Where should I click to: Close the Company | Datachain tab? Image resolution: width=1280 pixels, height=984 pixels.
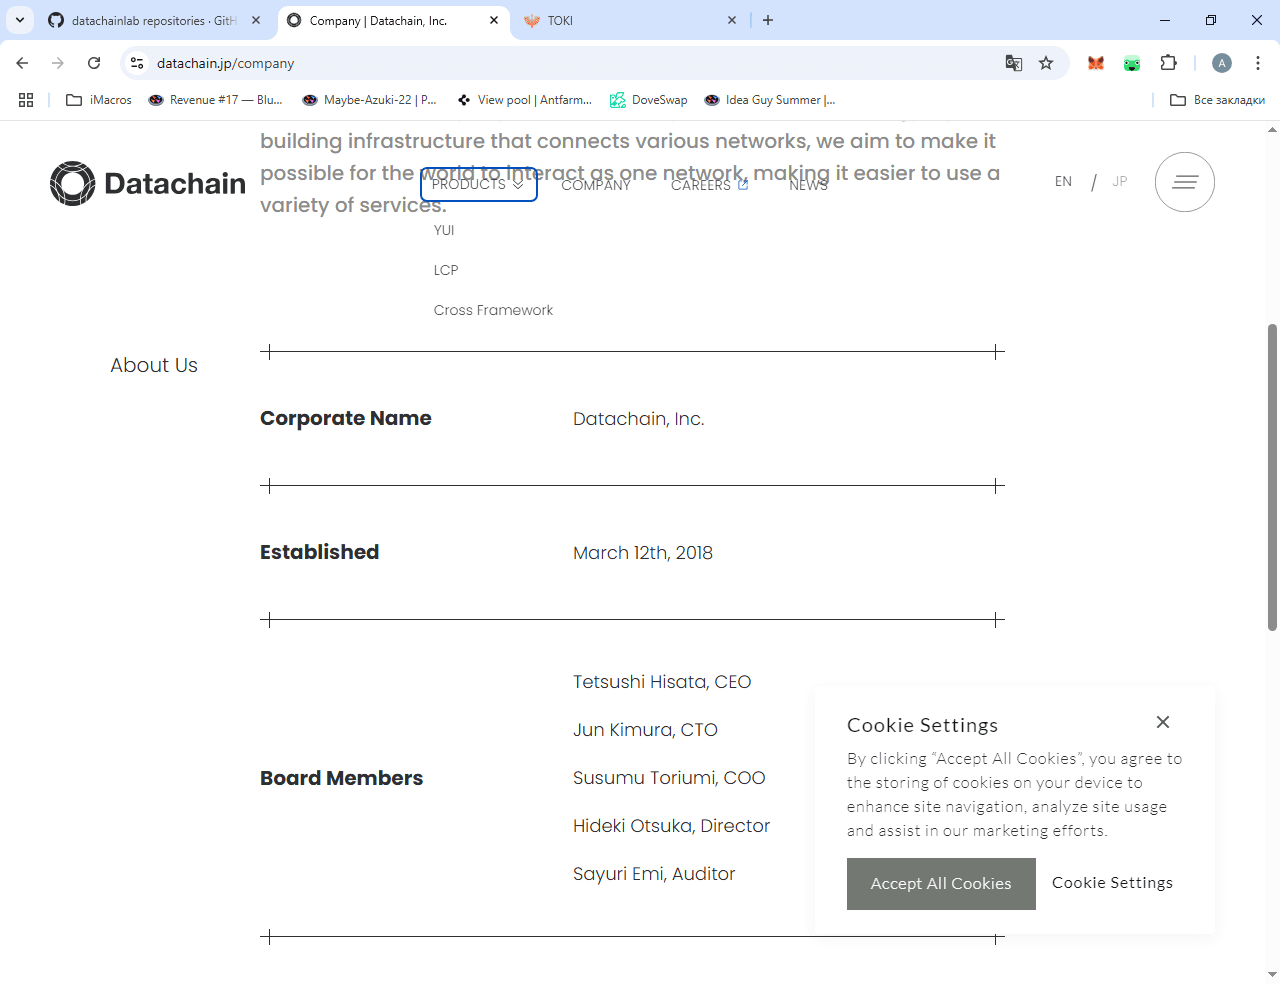point(494,20)
